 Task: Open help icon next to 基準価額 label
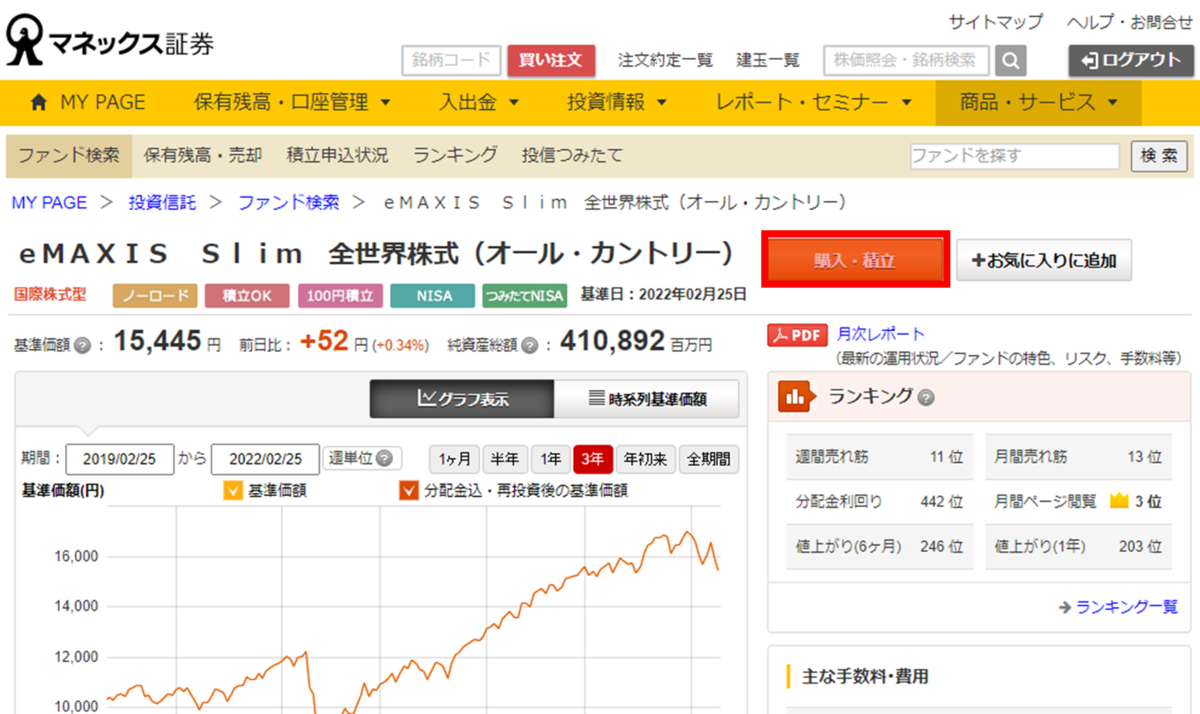pyautogui.click(x=82, y=345)
